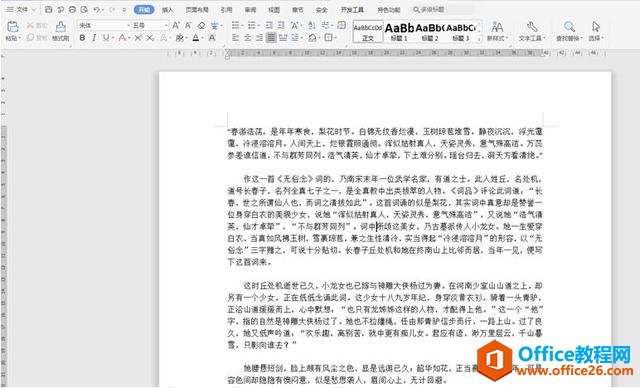Click the Print icon in quick access bar
The height and width of the screenshot is (388, 640).
click(72, 9)
